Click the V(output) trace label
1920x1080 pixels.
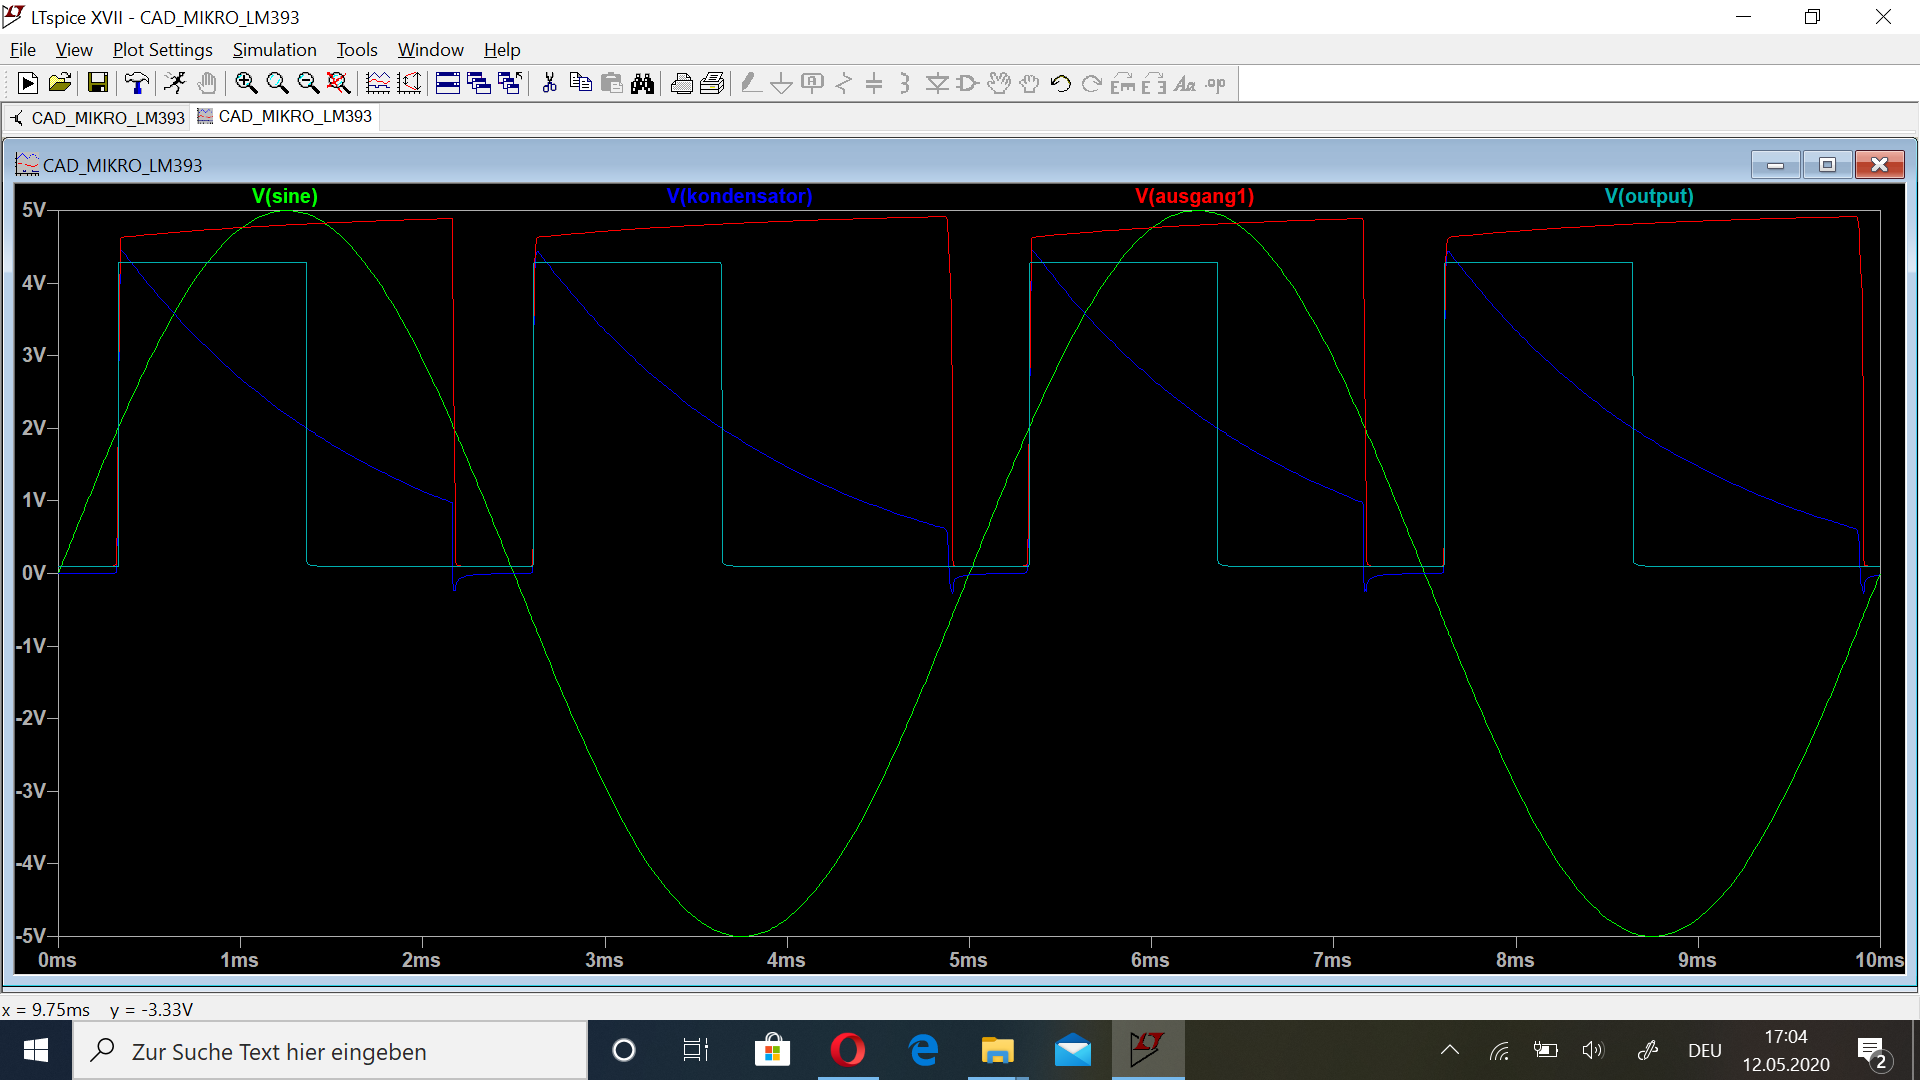point(1649,196)
